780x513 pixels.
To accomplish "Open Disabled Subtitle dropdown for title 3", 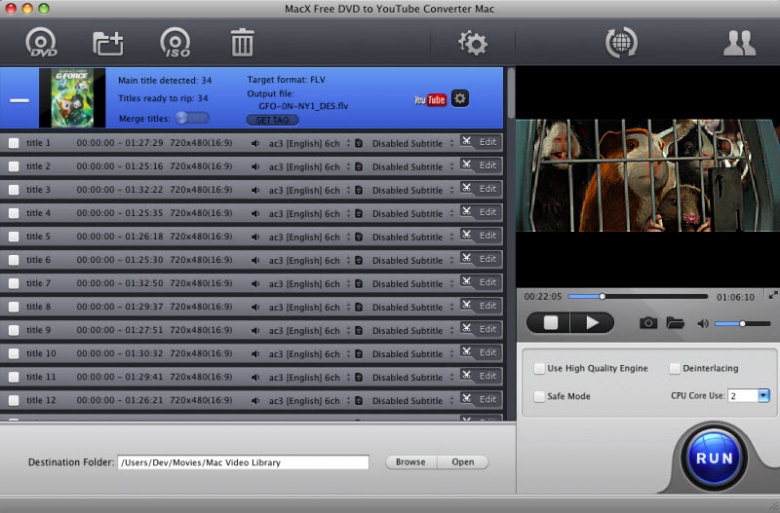I will pyautogui.click(x=451, y=190).
